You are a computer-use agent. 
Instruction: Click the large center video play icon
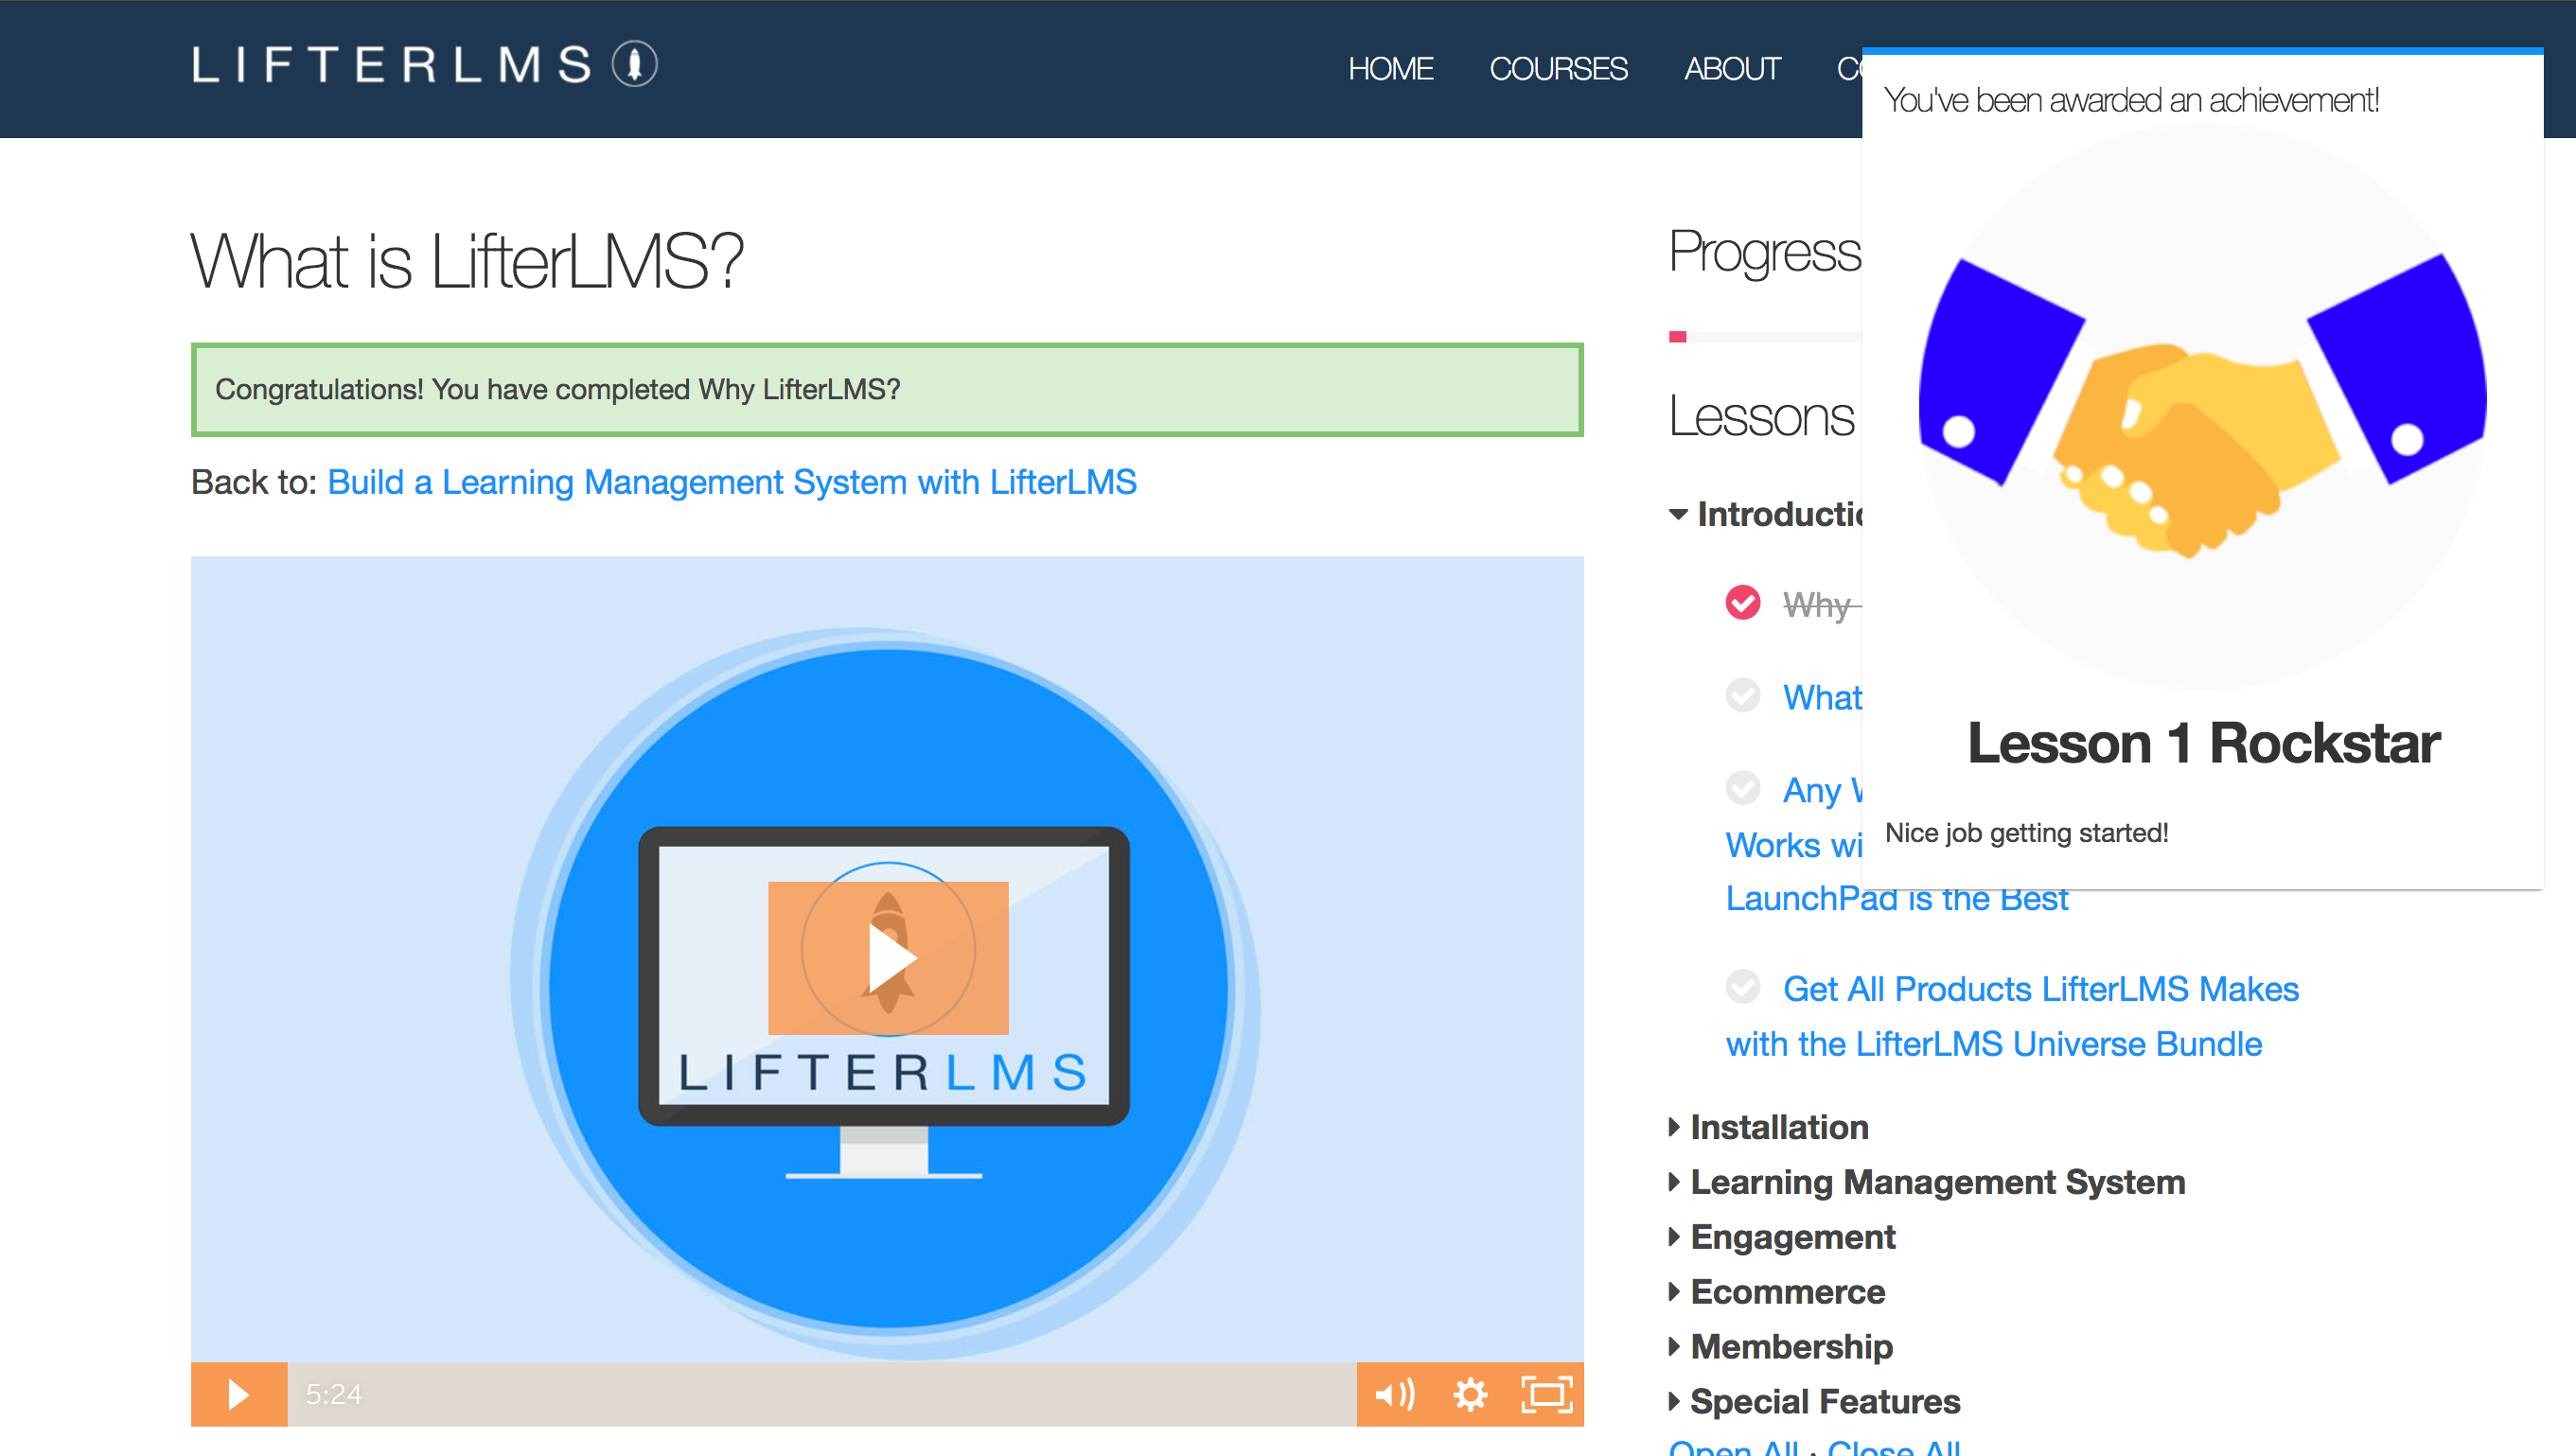(888, 957)
